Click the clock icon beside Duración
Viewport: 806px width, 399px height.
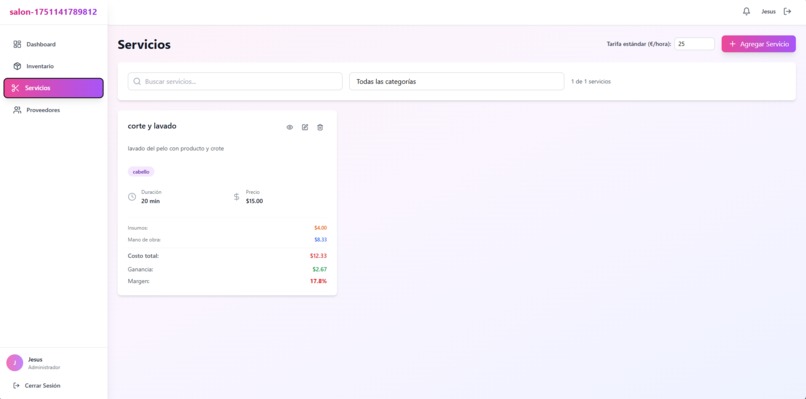click(132, 196)
